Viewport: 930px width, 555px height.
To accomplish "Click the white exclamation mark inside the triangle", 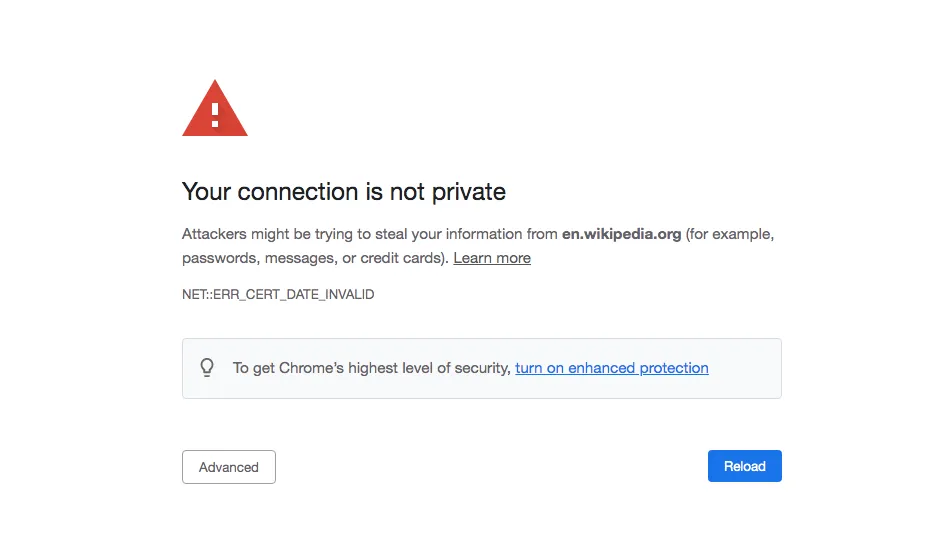I will click(x=215, y=115).
